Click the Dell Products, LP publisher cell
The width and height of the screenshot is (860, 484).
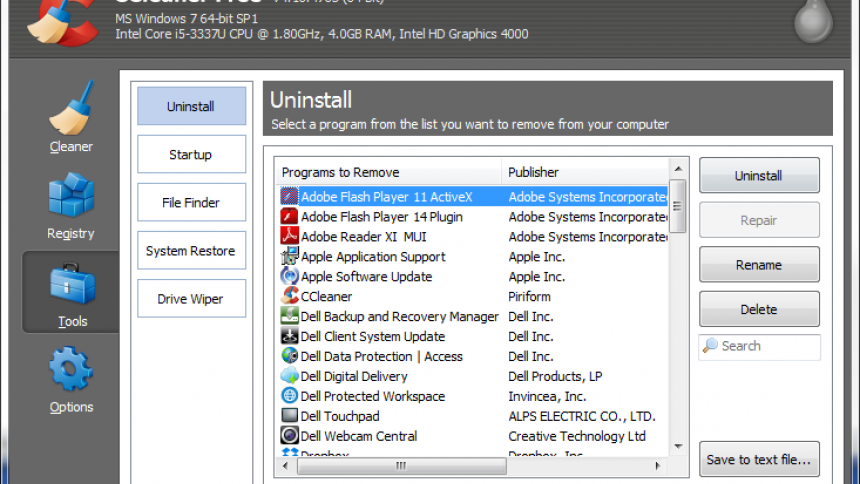click(x=555, y=376)
